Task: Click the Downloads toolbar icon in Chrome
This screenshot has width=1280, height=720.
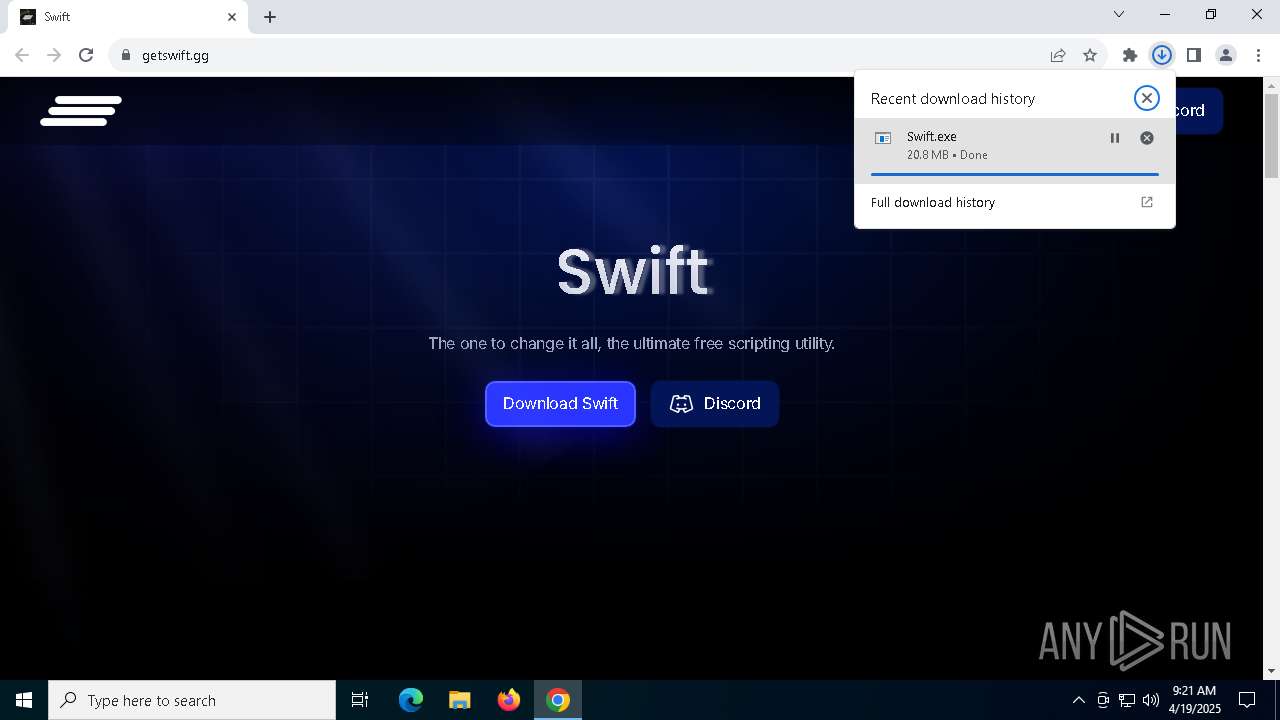Action: [1161, 55]
